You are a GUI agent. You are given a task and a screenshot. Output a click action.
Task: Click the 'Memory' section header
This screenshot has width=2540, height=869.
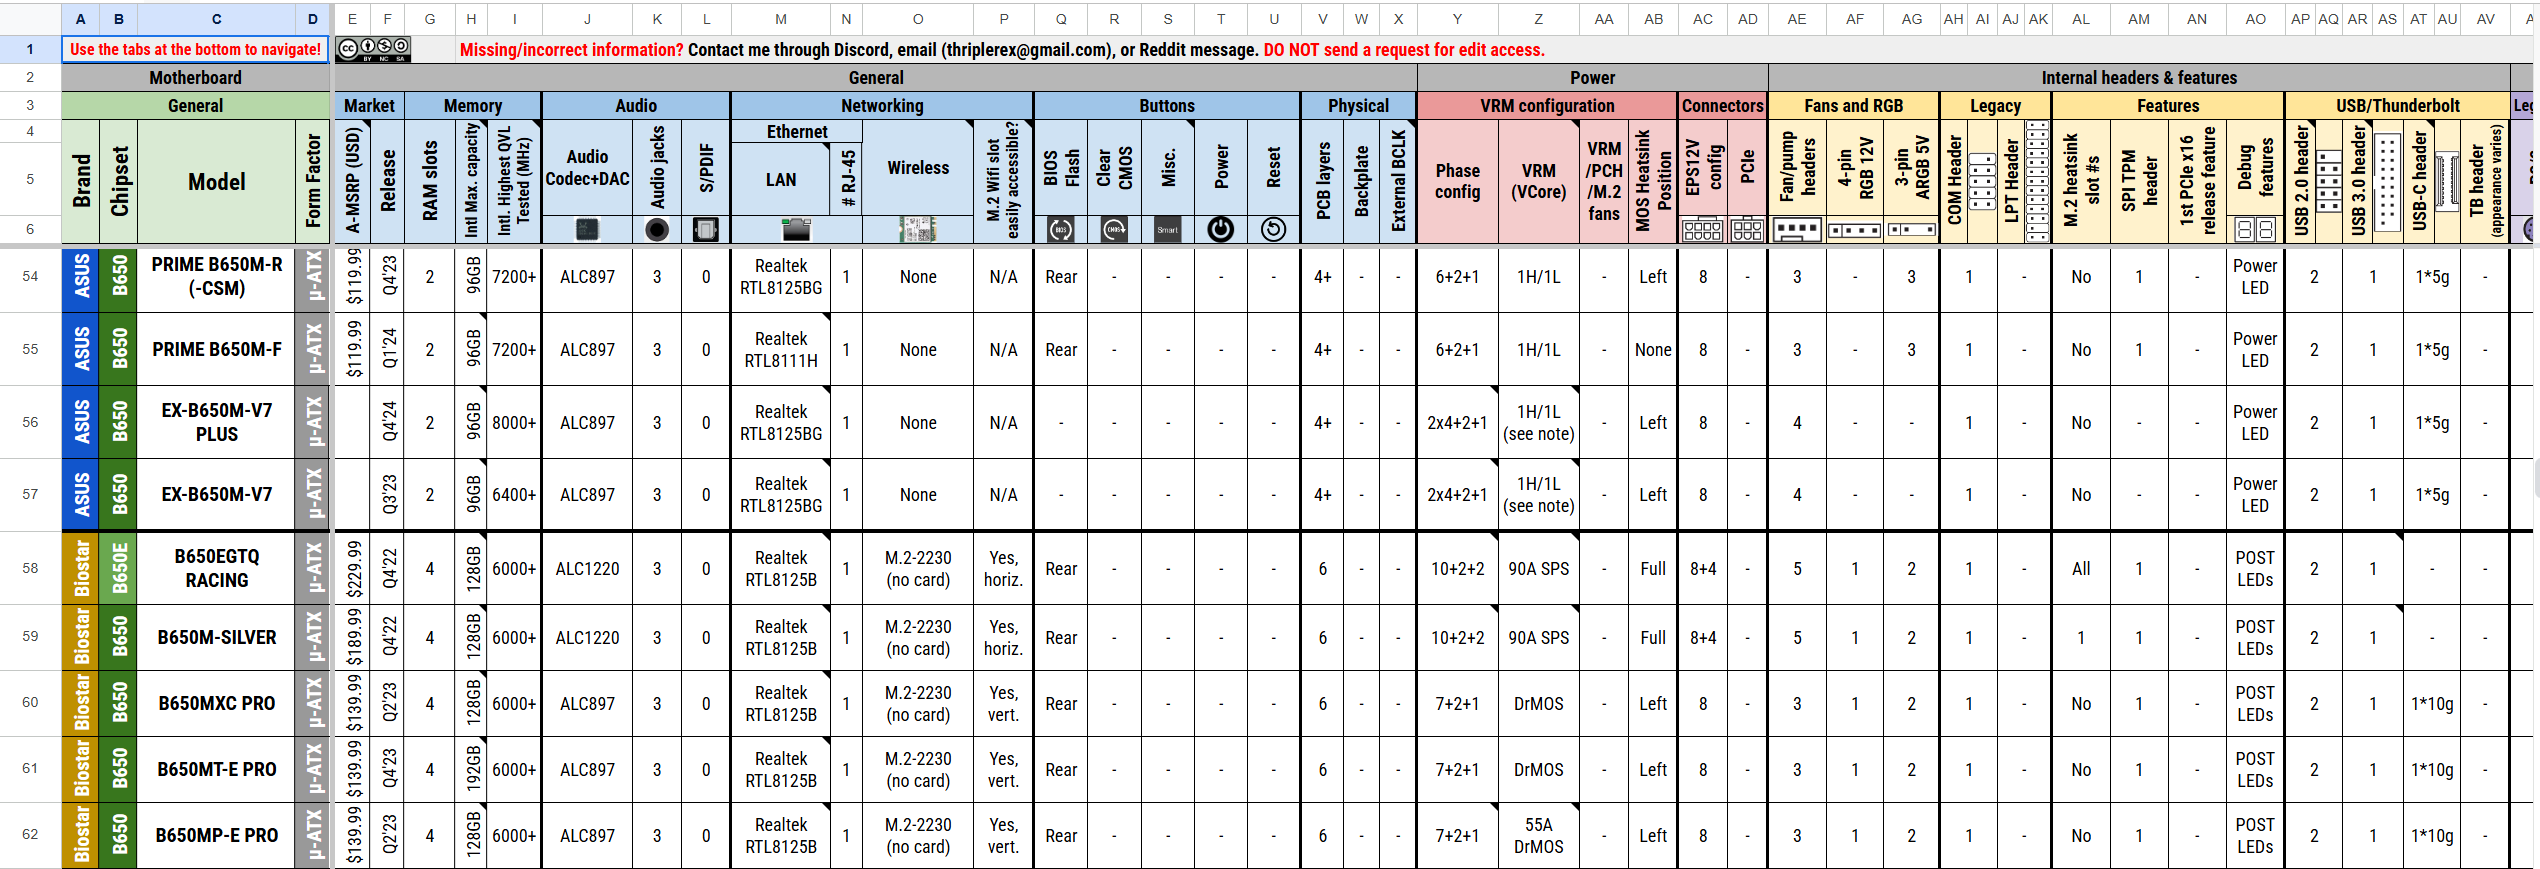(473, 106)
